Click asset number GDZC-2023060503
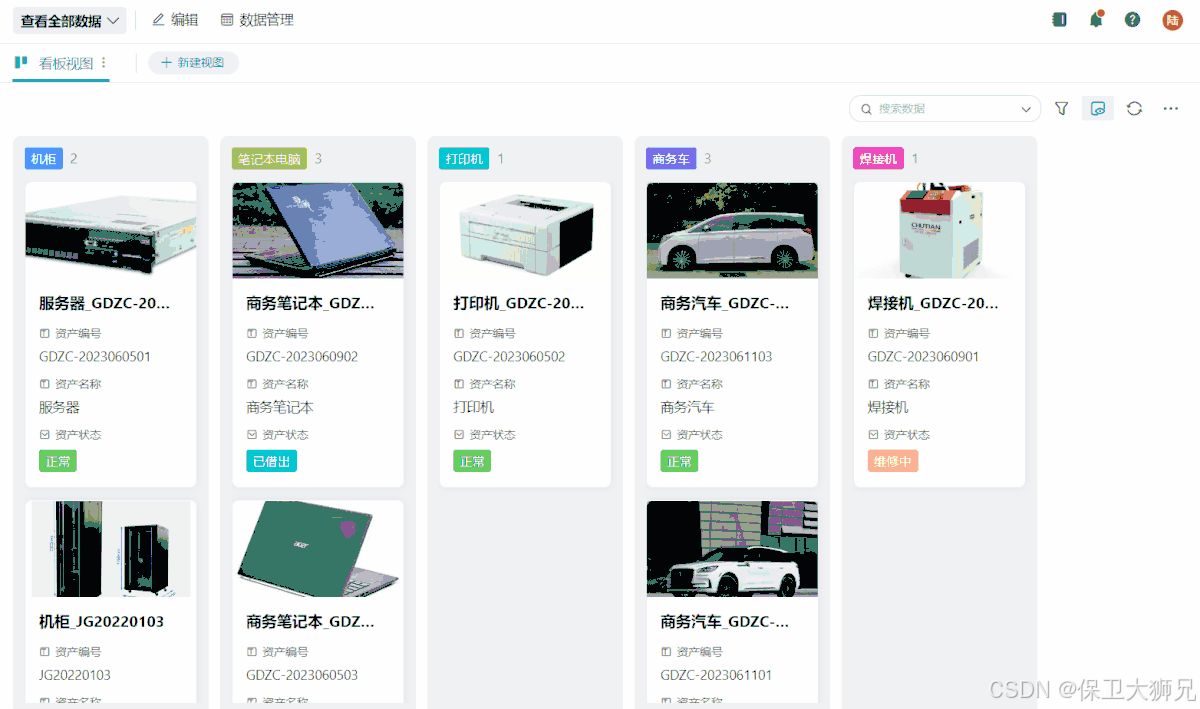 [302, 676]
